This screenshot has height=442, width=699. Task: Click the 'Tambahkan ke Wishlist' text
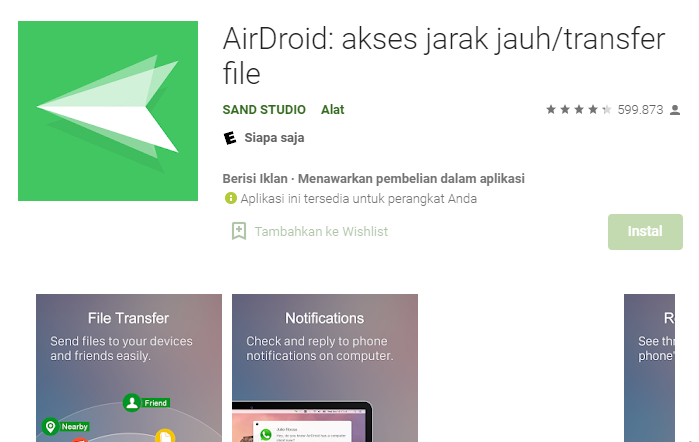(321, 231)
